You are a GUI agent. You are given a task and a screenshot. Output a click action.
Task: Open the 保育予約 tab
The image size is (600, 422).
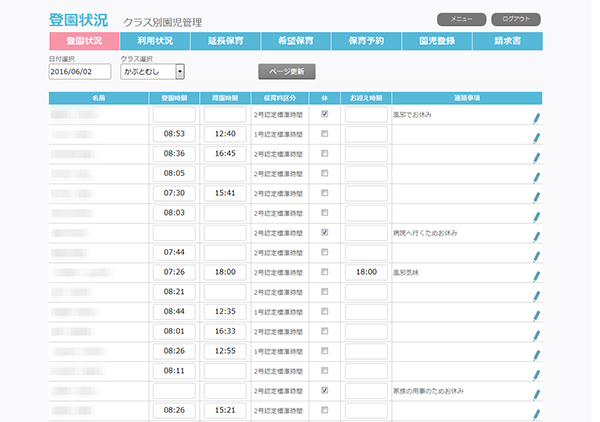(366, 41)
